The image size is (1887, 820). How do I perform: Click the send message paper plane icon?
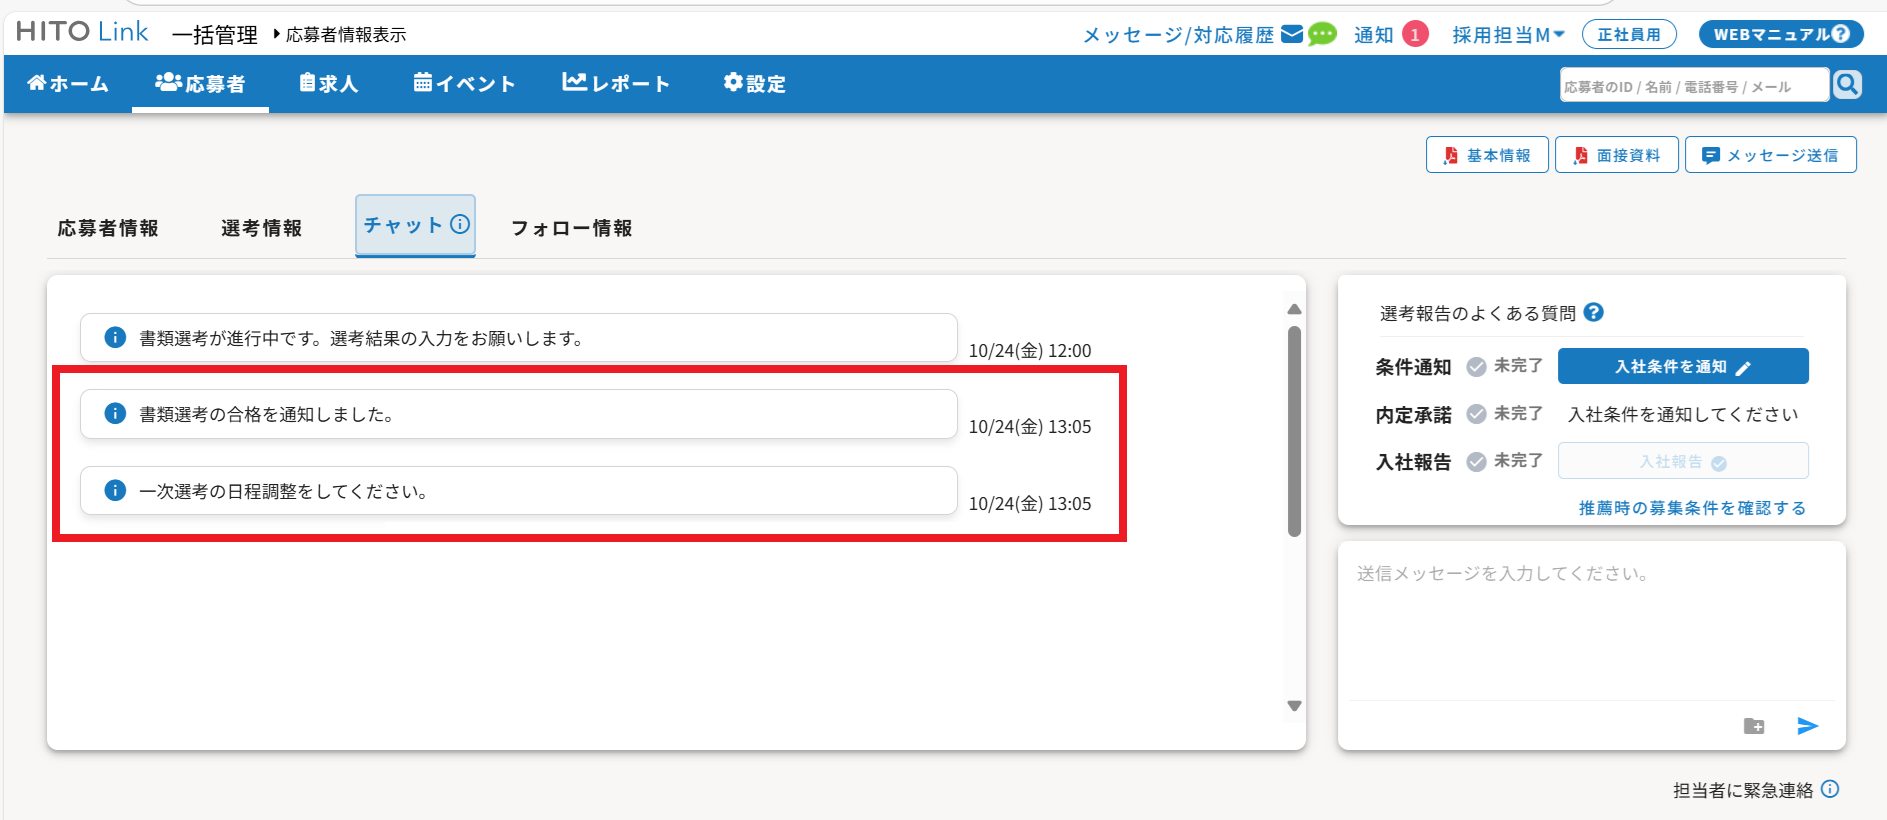point(1807,726)
